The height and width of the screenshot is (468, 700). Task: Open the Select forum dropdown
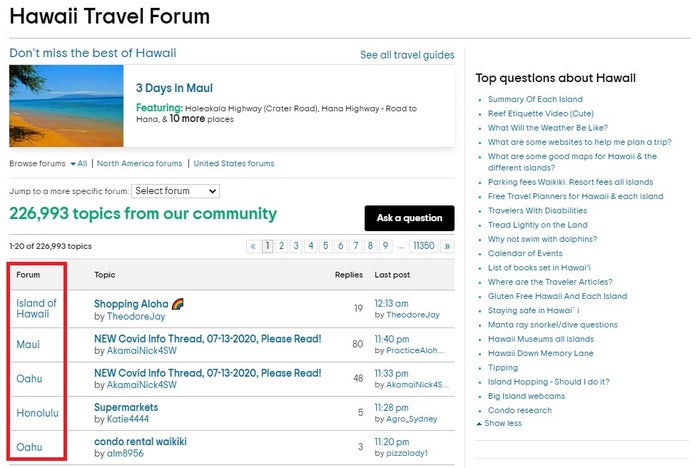(x=175, y=191)
